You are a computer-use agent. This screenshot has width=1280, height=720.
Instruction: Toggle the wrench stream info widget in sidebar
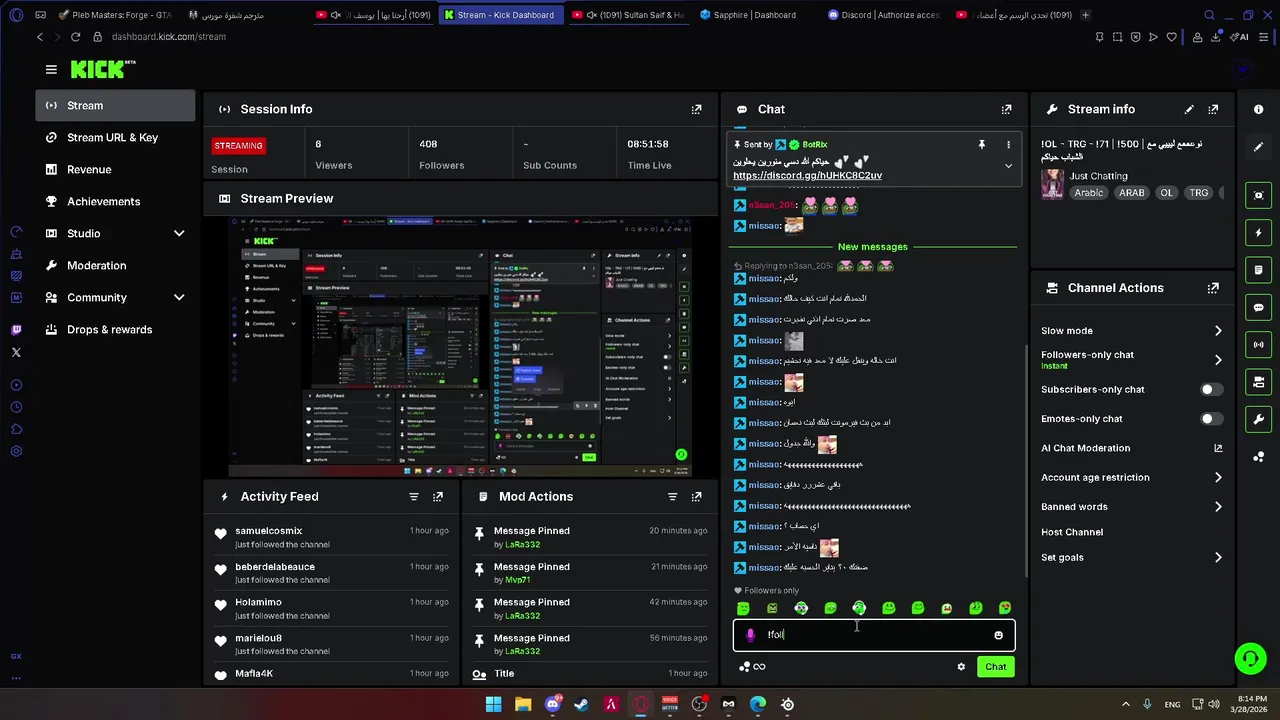(1259, 419)
